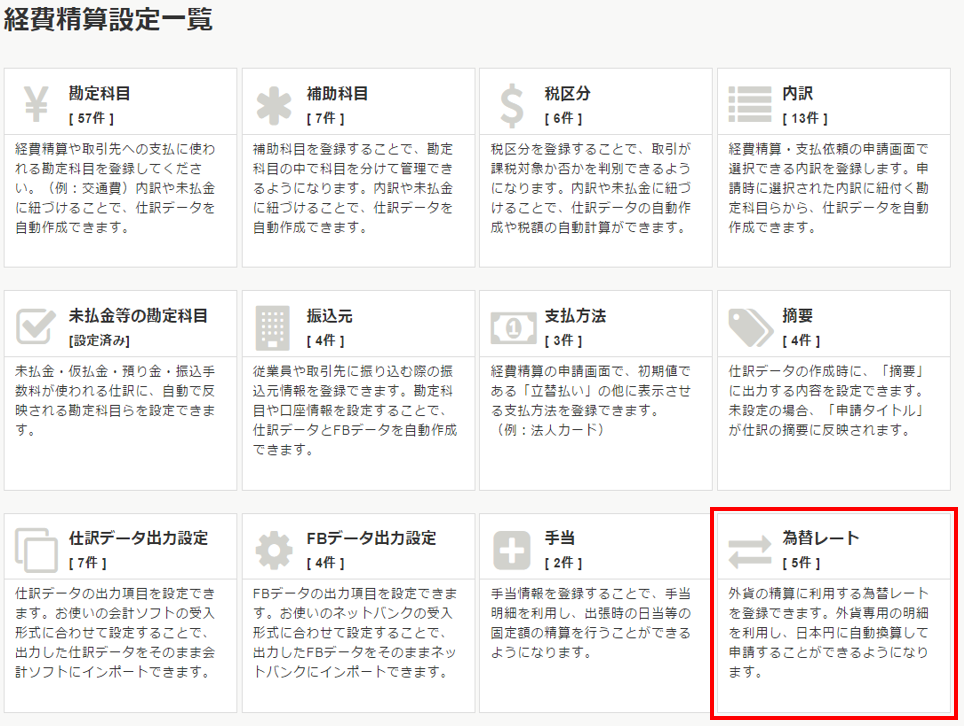Click the exchange arrows icon for 為替レート

748,549
